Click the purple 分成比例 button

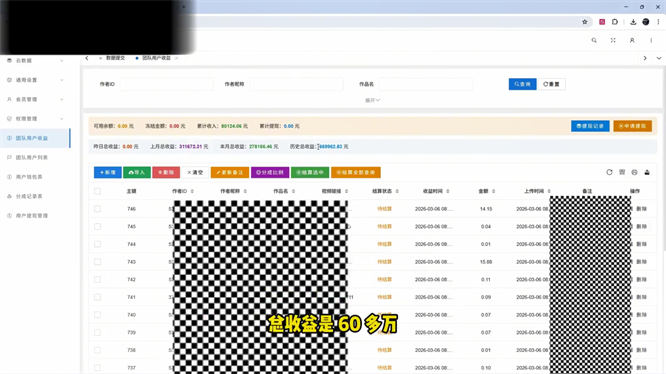(270, 172)
